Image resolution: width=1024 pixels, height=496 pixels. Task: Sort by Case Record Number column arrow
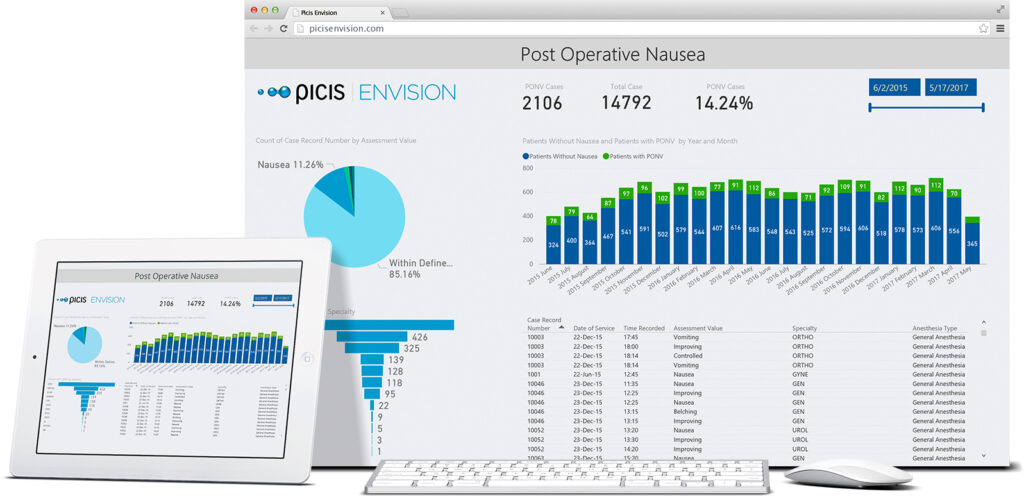[x=561, y=327]
